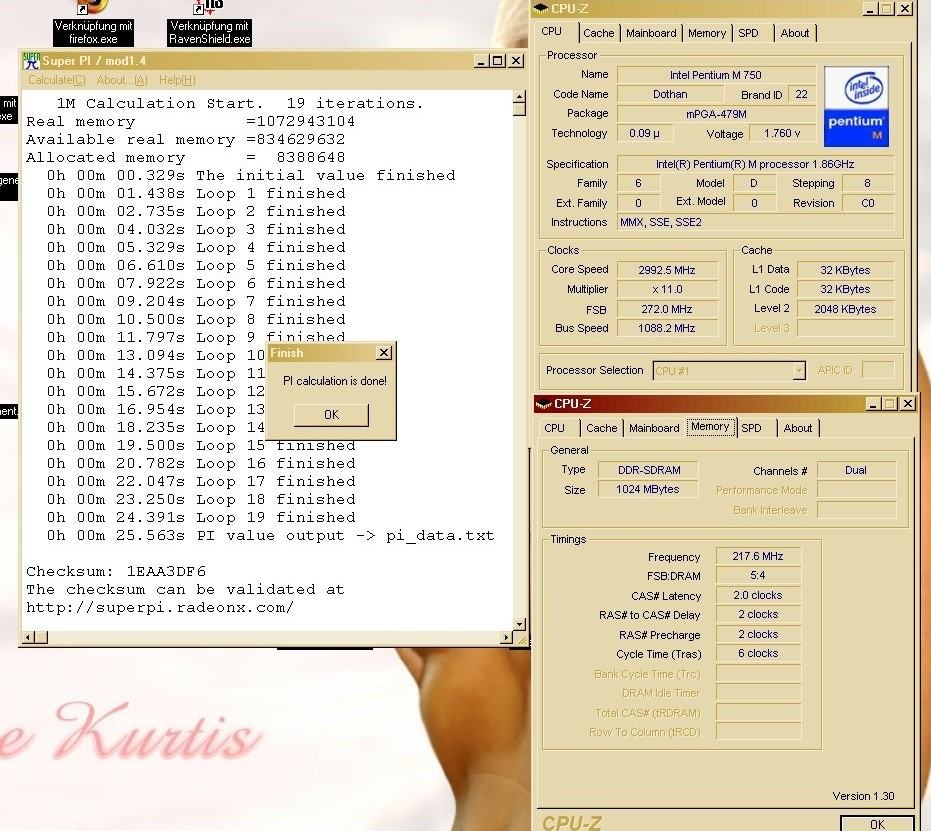Click the Channels # value Dual

pyautogui.click(x=856, y=471)
